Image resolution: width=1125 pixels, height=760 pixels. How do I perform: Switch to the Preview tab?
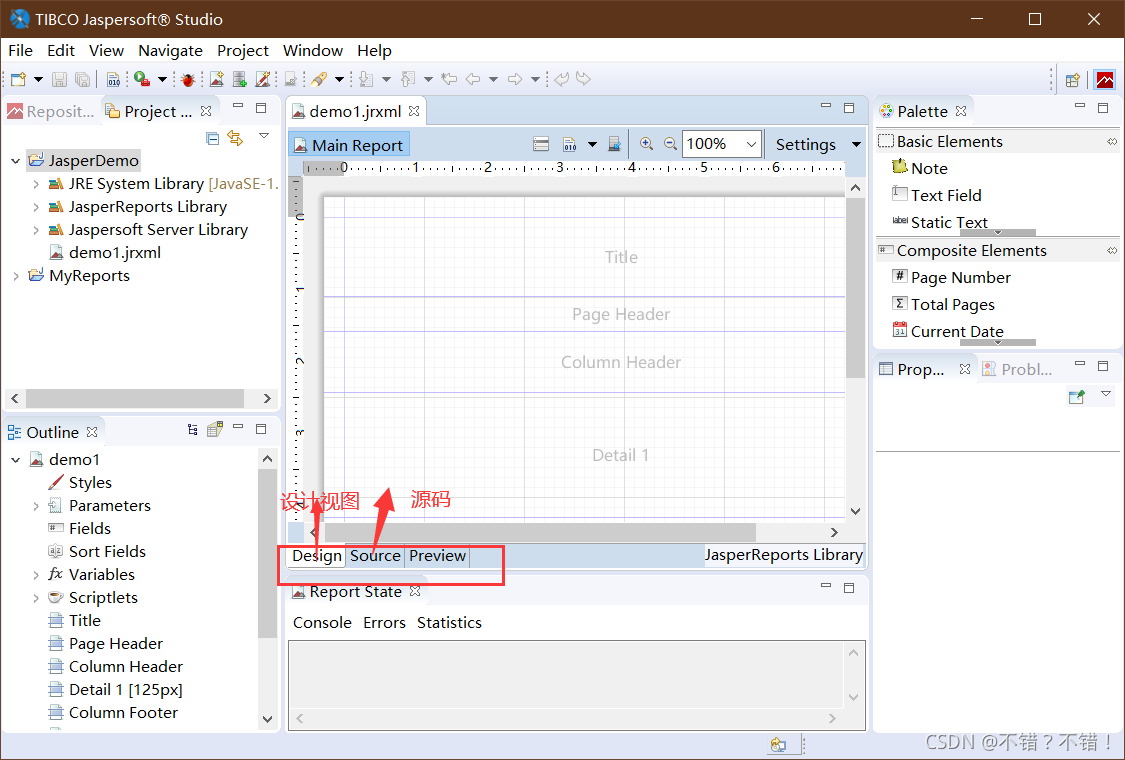point(438,555)
